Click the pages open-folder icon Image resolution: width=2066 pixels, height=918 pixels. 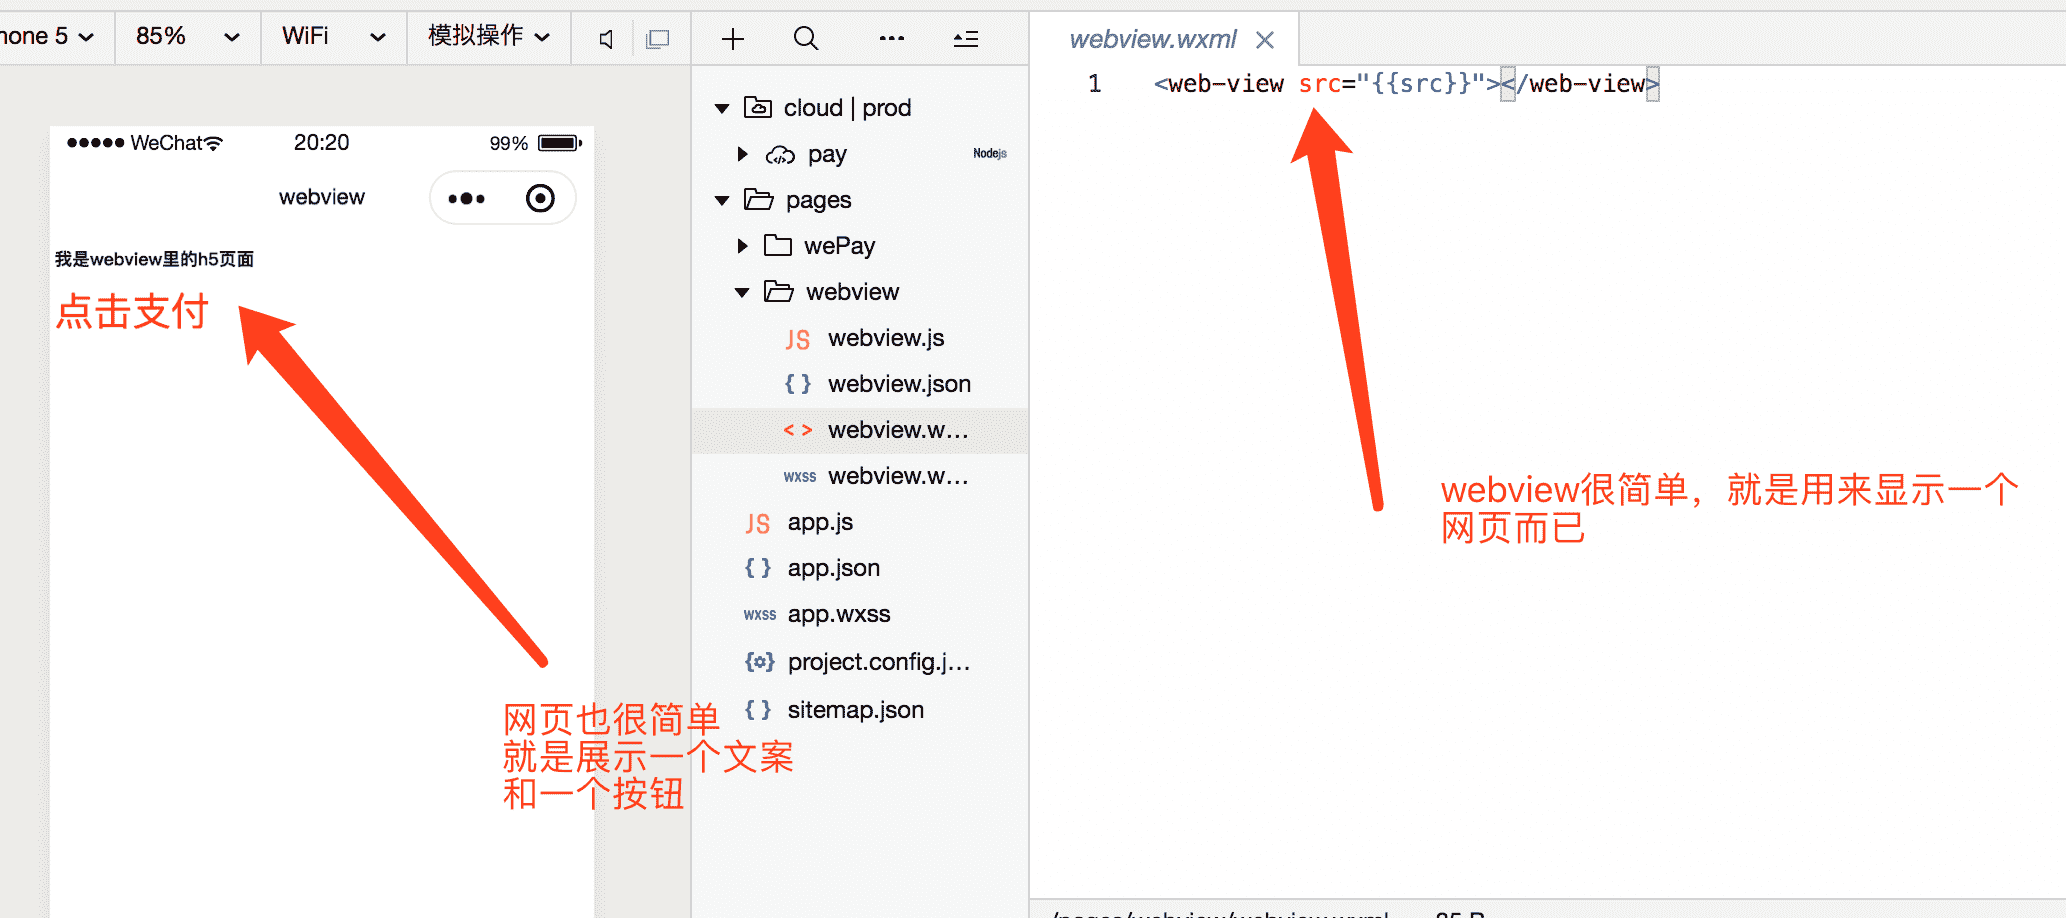pos(759,200)
